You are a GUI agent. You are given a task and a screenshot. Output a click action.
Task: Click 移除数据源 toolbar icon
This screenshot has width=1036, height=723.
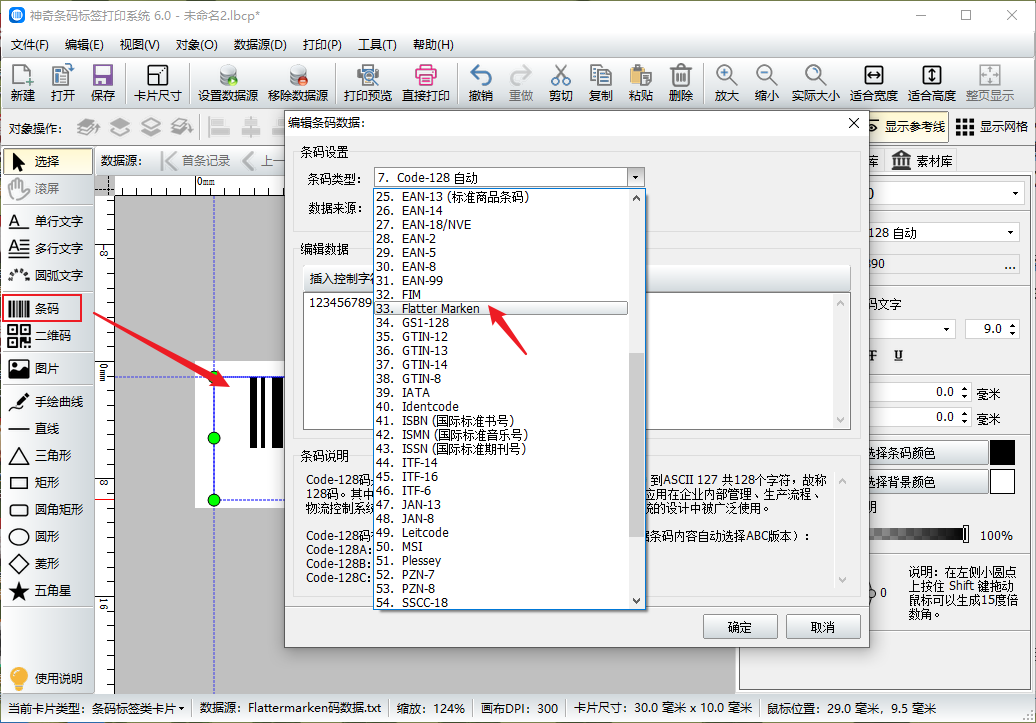(x=298, y=83)
